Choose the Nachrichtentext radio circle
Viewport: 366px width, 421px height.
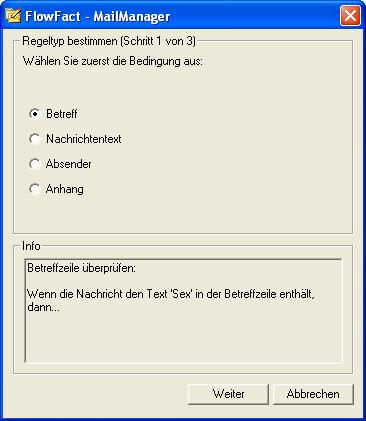point(35,139)
